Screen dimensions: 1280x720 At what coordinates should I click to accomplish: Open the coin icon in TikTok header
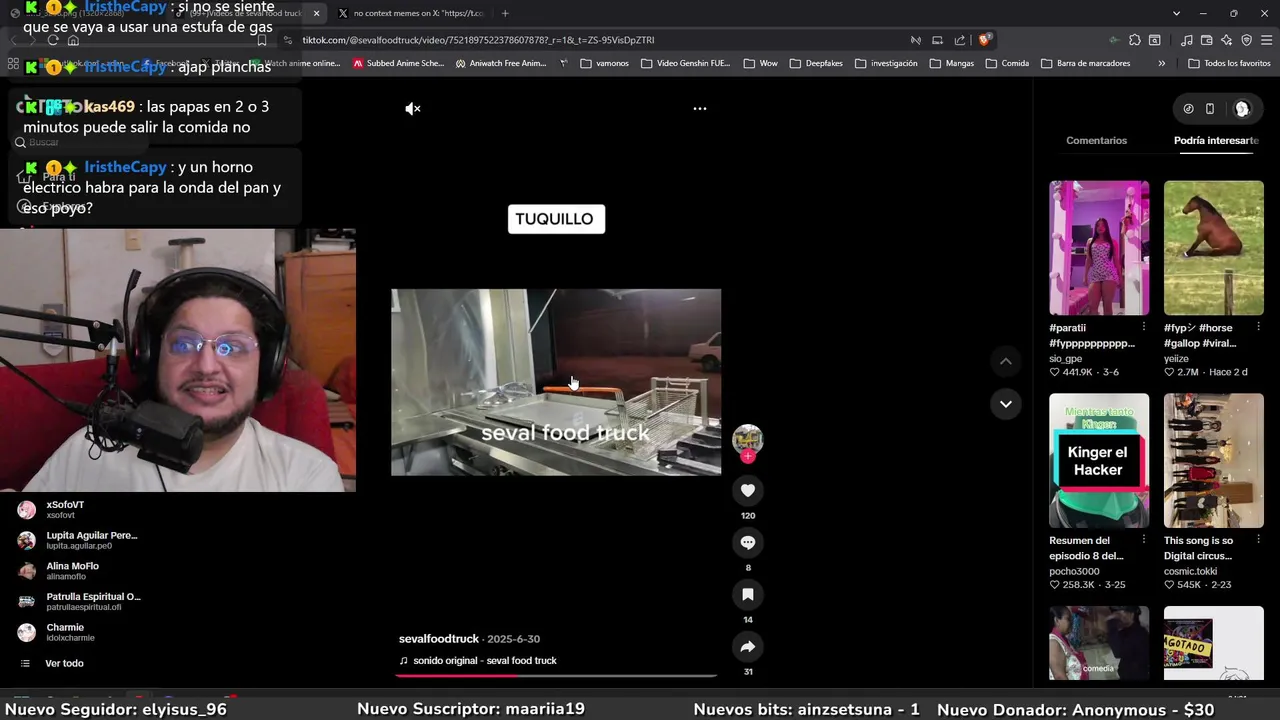click(x=1188, y=109)
